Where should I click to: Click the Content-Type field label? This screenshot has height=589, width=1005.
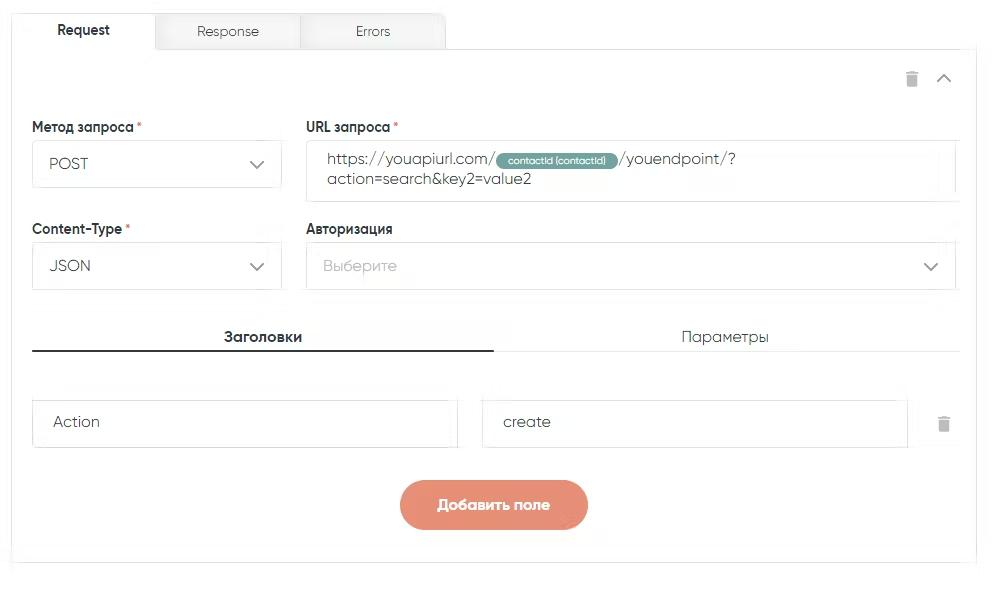[x=76, y=229]
